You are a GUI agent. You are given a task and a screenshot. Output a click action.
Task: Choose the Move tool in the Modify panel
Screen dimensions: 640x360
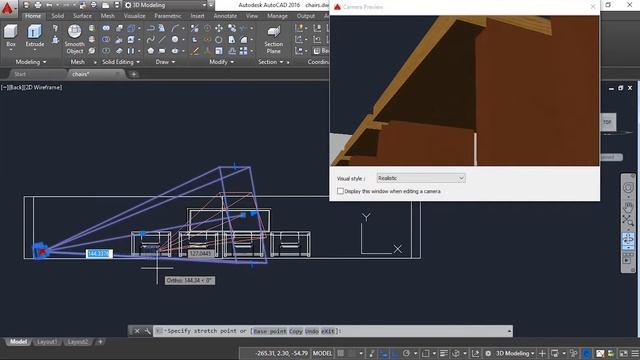(219, 28)
